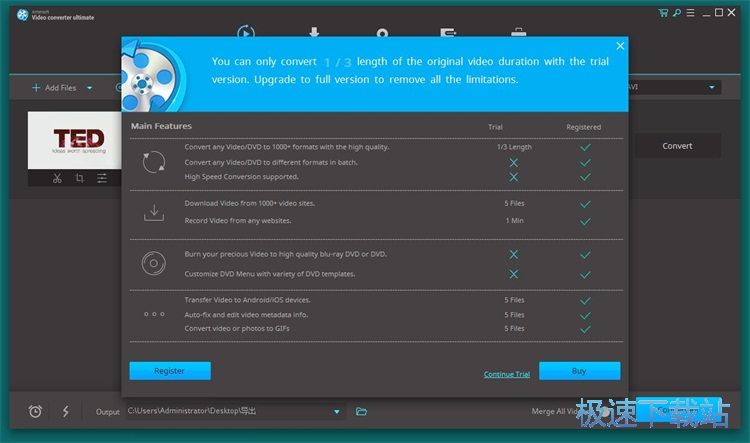750x443 pixels.
Task: Switch to the Download tab icon
Action: point(314,32)
